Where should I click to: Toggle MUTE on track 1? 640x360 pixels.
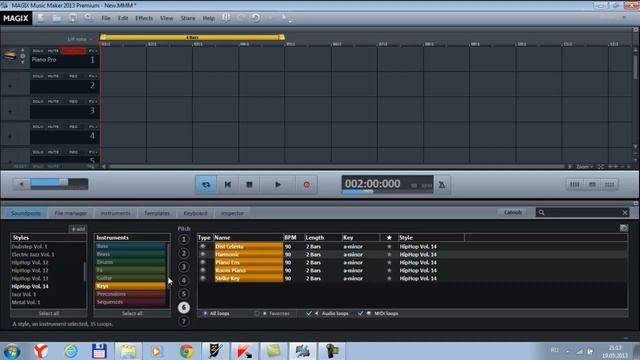click(x=53, y=51)
